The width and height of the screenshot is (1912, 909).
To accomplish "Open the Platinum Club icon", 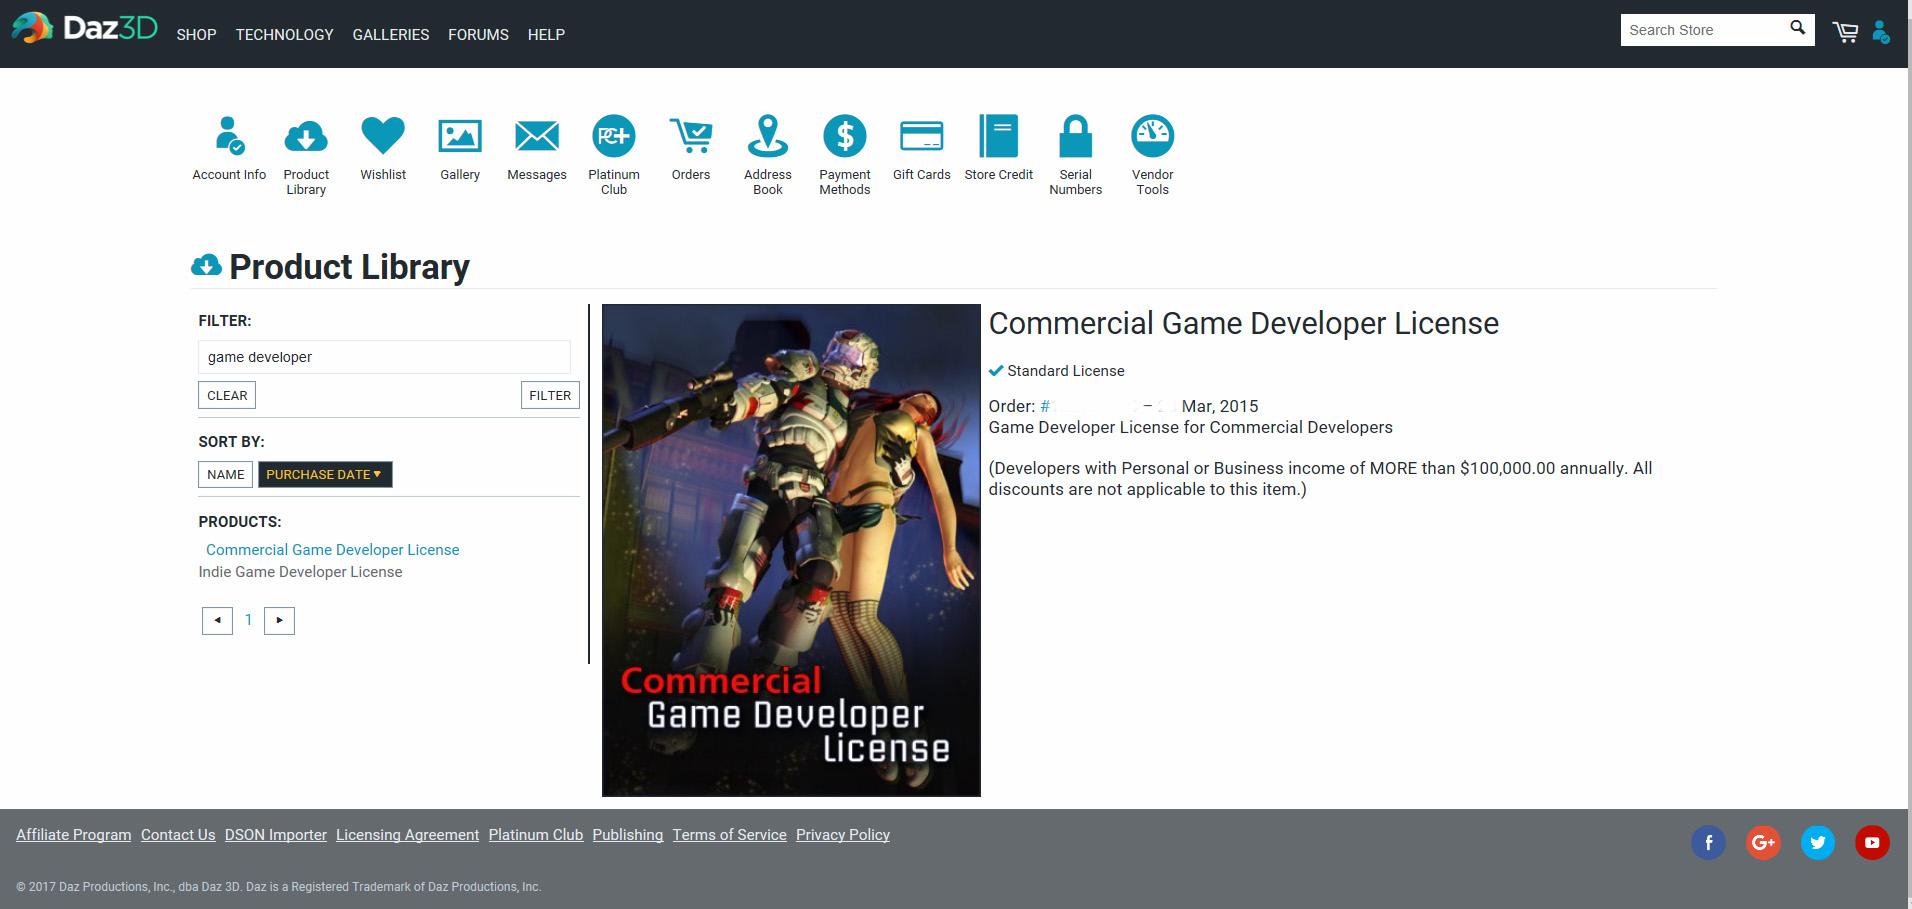I will [614, 136].
